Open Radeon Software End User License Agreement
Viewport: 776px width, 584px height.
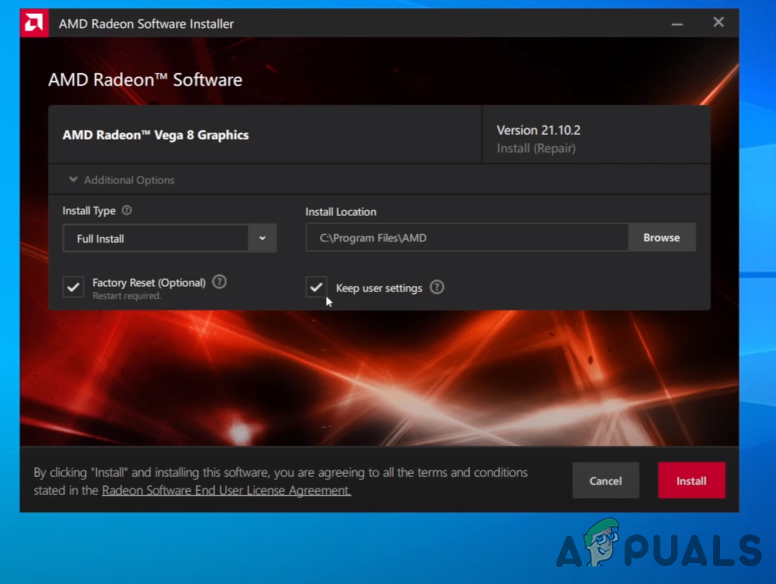[226, 490]
